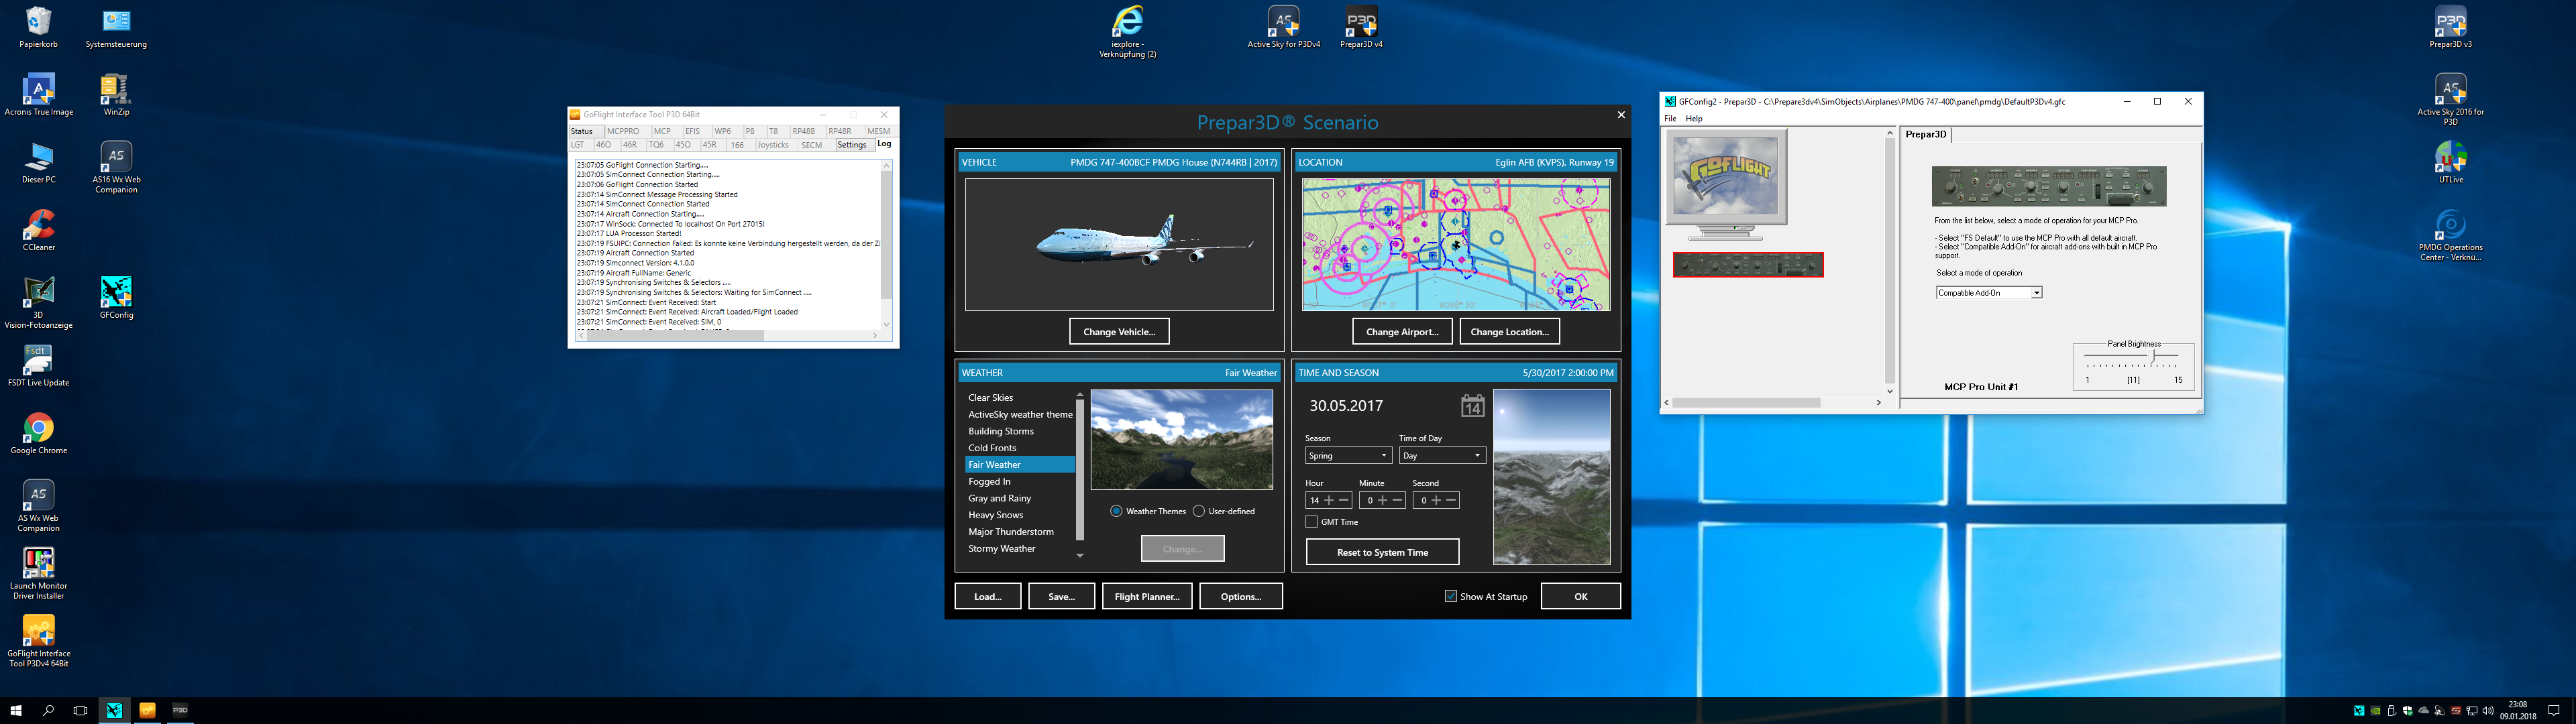
Task: Click the P3D taskbar icon
Action: click(x=180, y=710)
